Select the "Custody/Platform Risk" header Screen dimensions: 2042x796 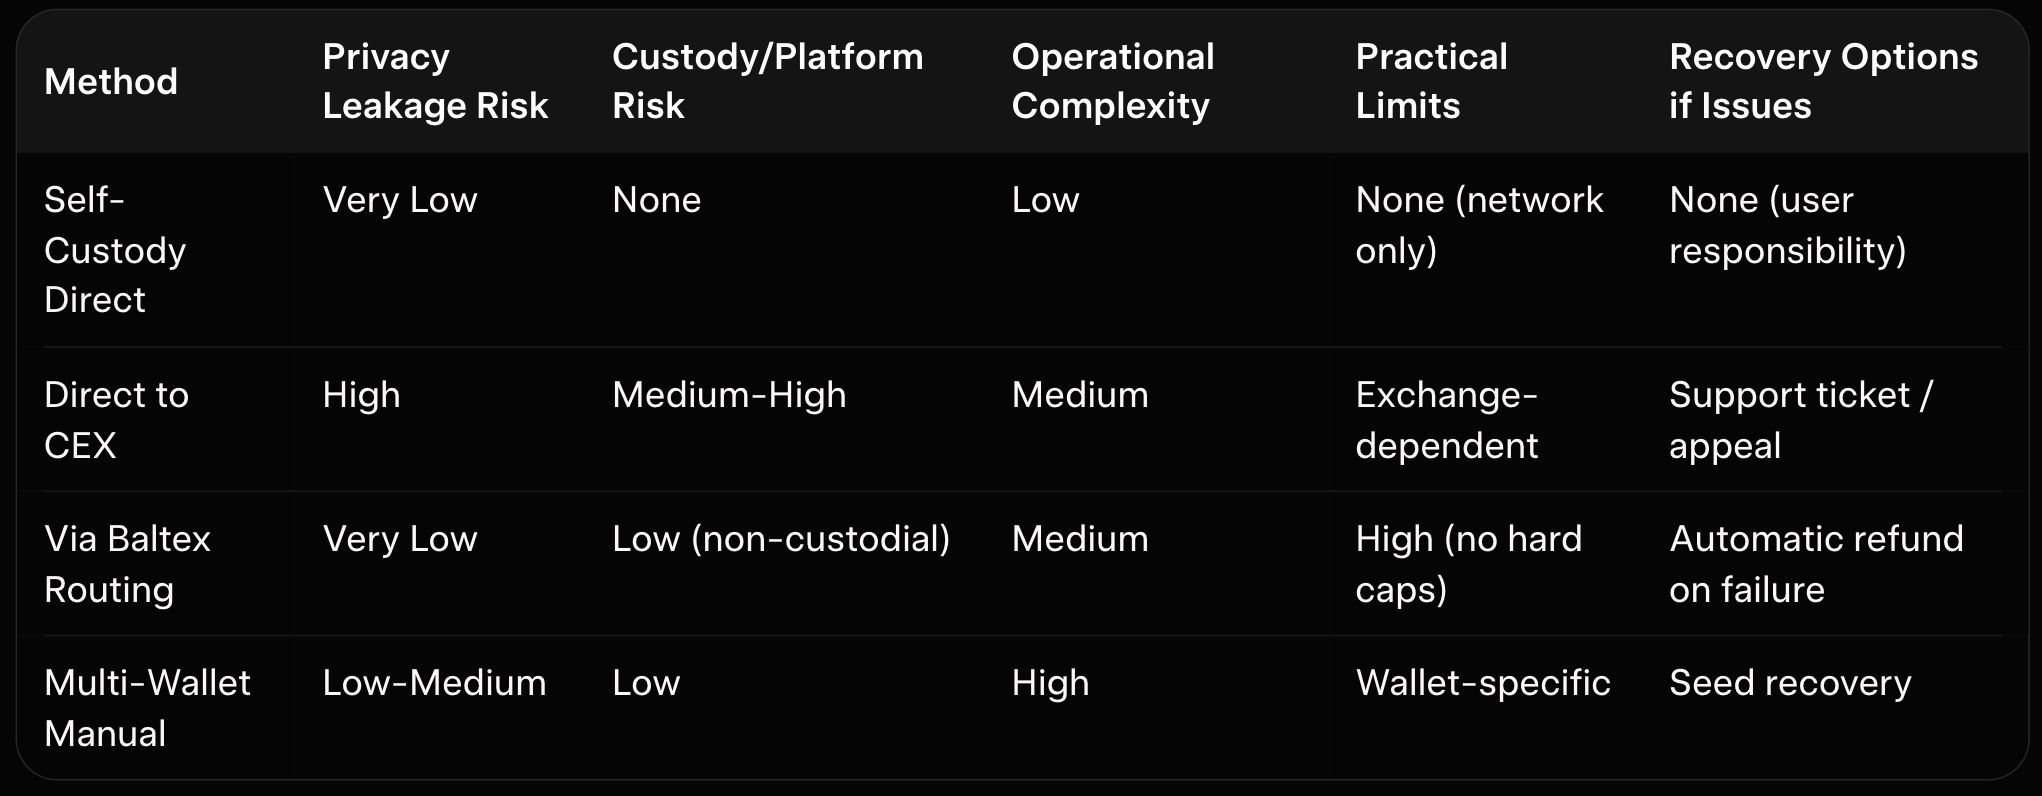tap(767, 81)
